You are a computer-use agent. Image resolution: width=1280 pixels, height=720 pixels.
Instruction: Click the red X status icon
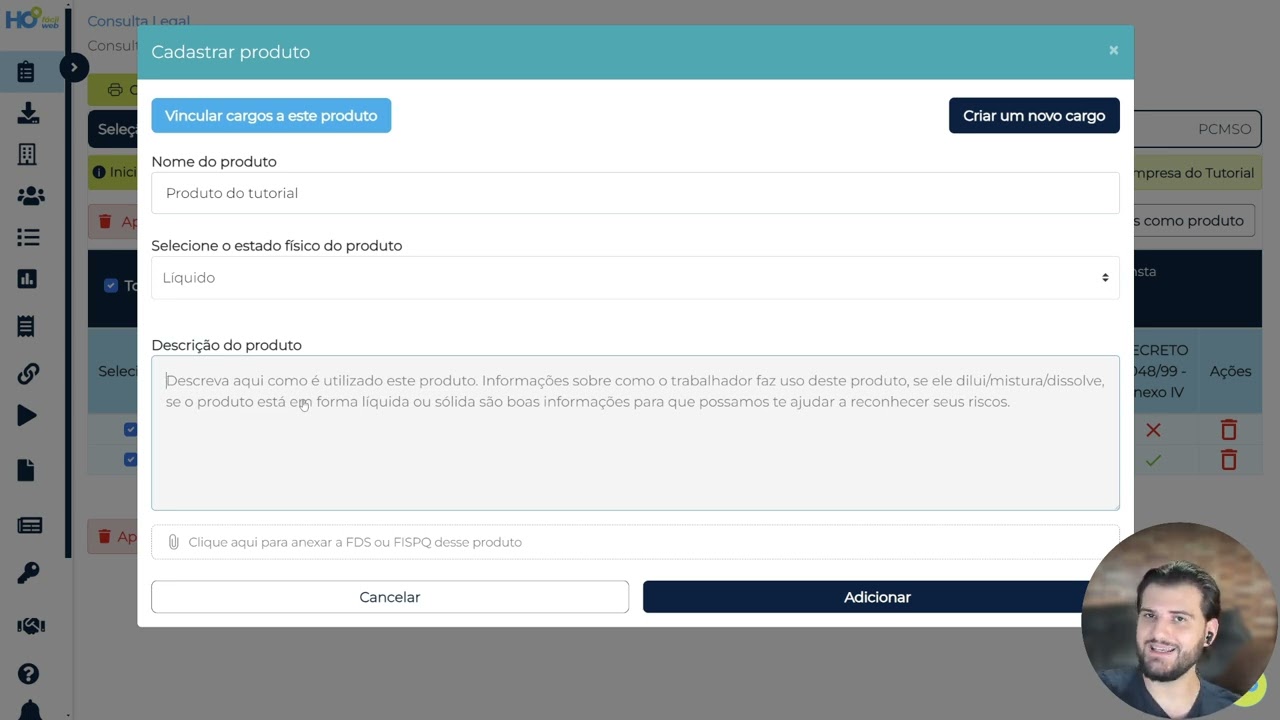tap(1153, 430)
